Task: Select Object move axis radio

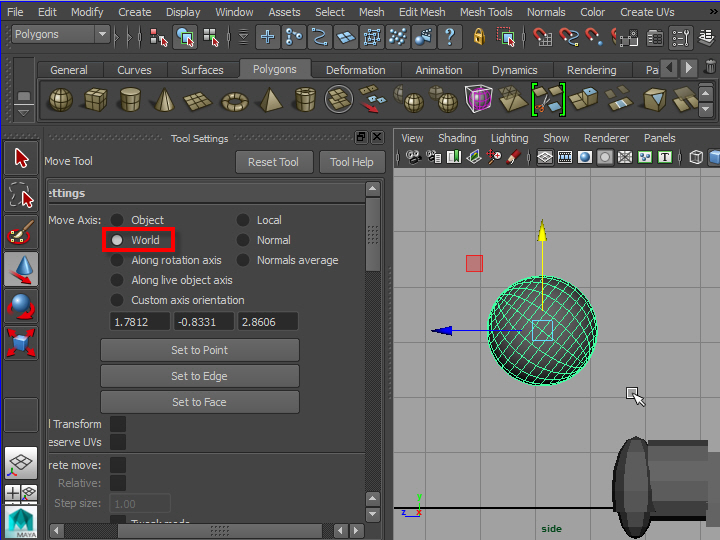Action: pos(117,220)
